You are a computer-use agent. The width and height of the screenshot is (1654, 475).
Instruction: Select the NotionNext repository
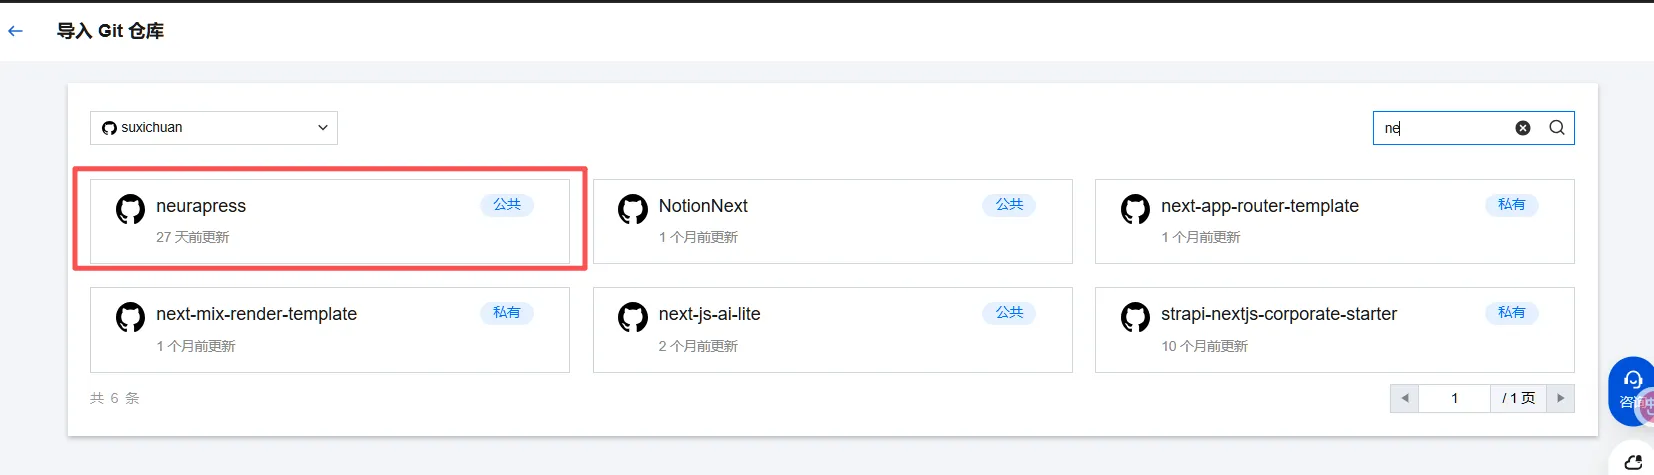tap(703, 206)
